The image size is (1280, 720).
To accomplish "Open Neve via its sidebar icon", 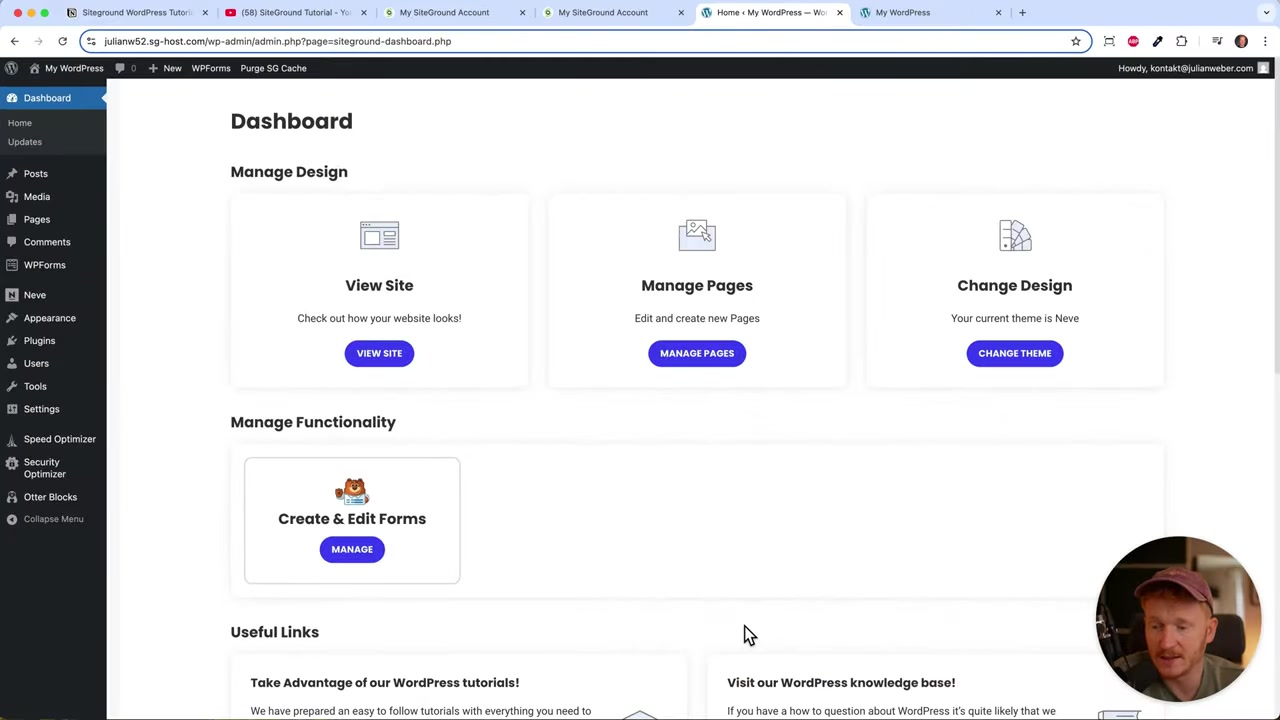I will click(12, 295).
